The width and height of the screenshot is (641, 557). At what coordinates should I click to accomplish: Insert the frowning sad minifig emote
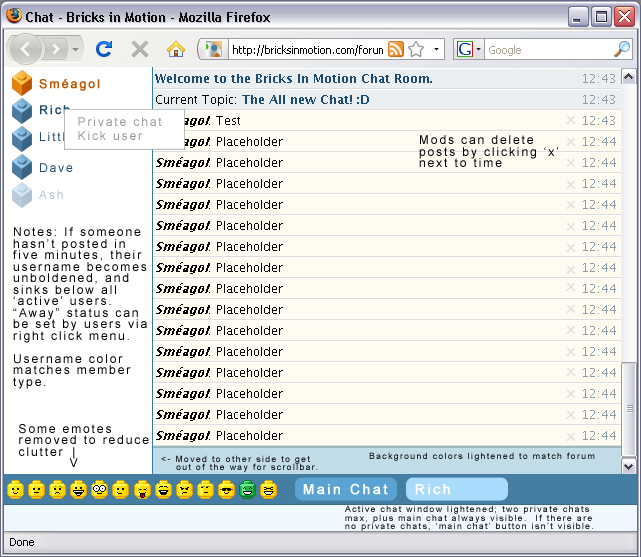[58, 490]
